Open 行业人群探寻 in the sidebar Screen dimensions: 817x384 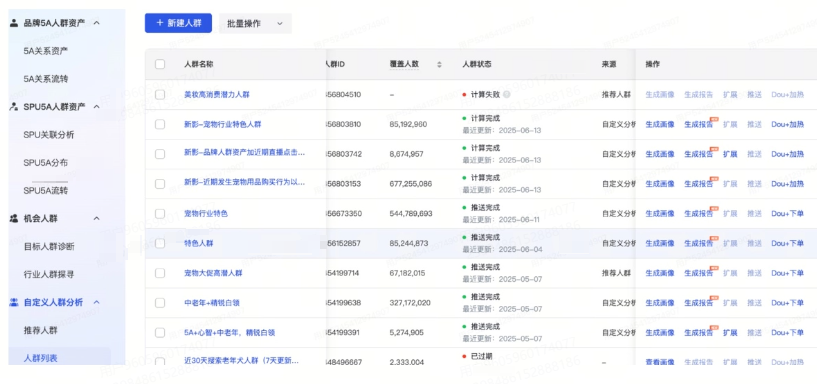click(x=49, y=275)
